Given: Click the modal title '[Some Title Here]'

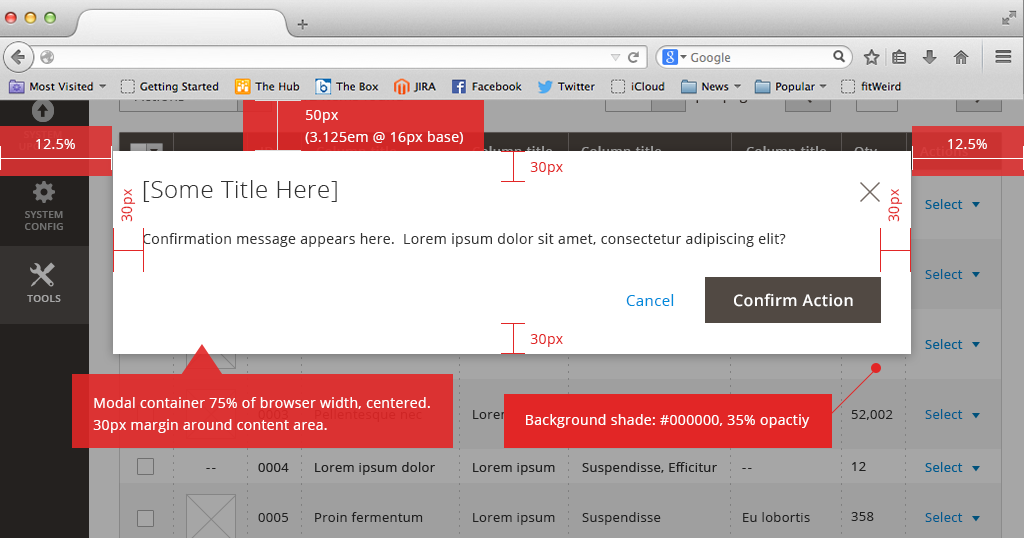Looking at the screenshot, I should (240, 190).
